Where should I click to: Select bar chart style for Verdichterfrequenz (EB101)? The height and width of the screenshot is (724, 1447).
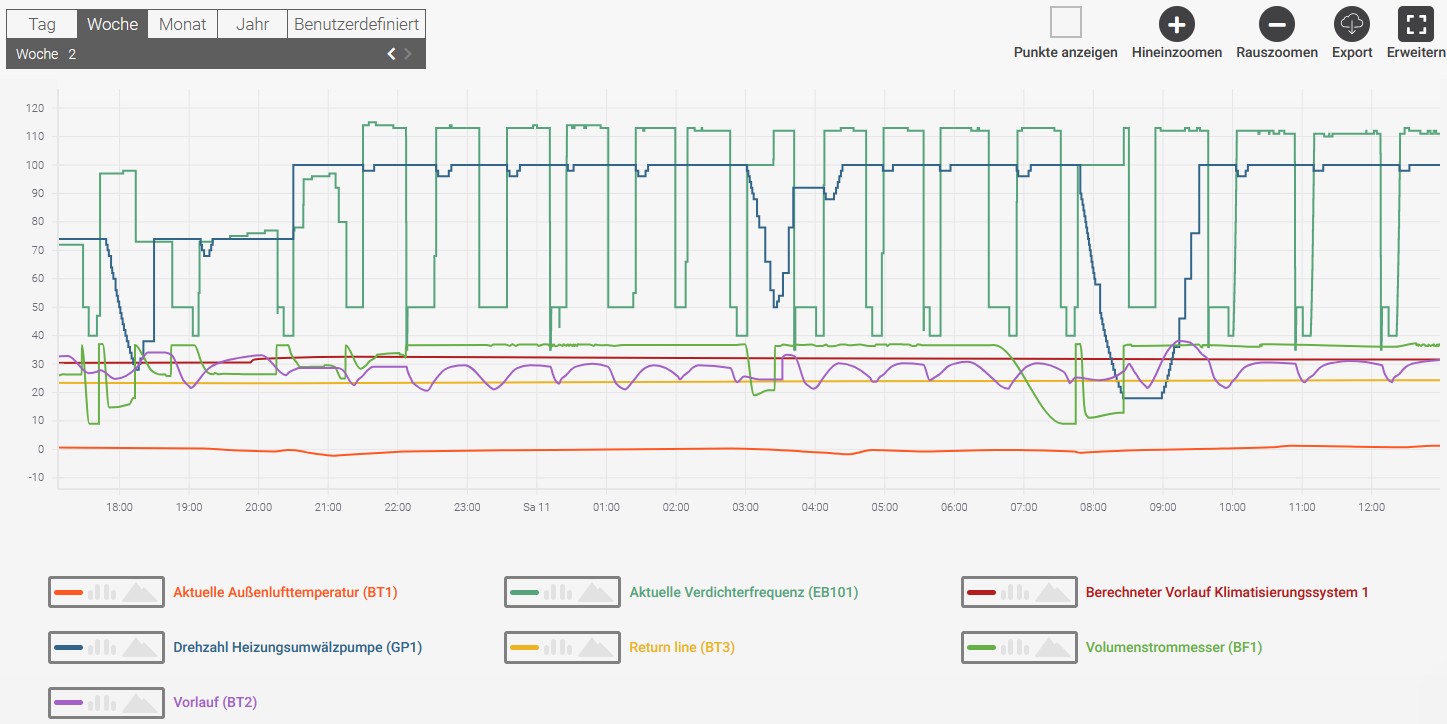click(559, 592)
